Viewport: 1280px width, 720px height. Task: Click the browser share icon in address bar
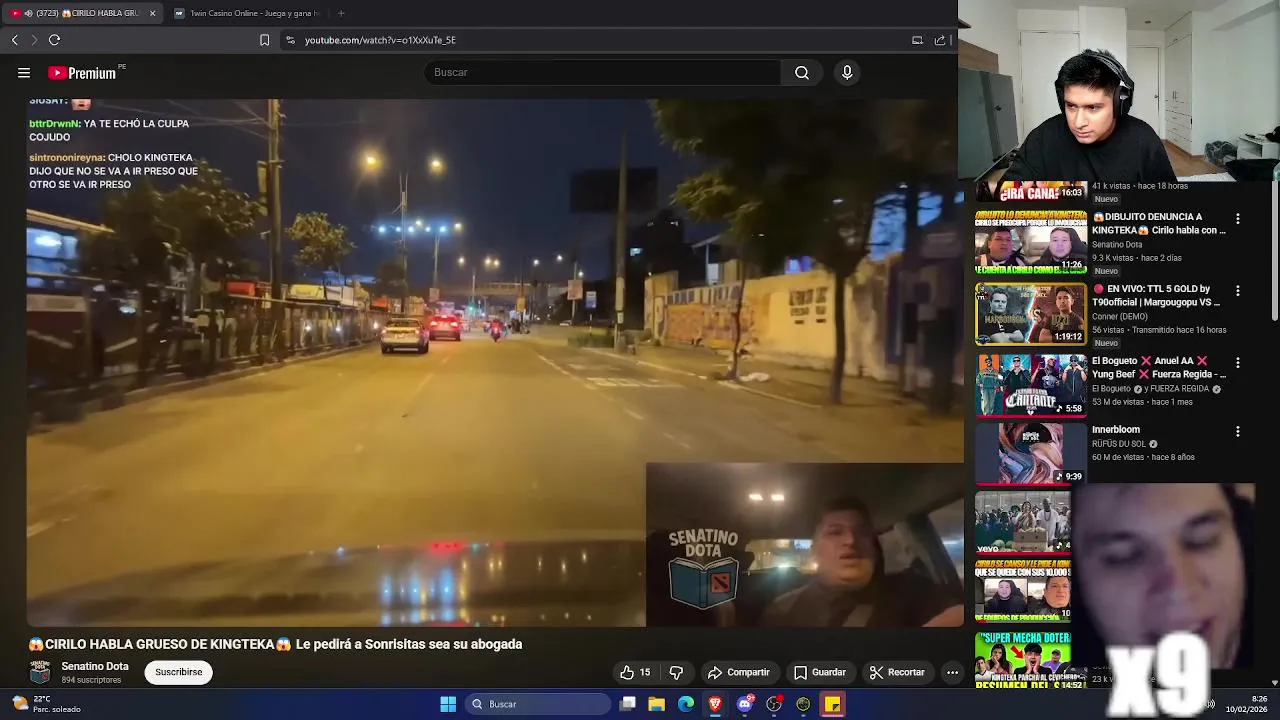[x=940, y=40]
